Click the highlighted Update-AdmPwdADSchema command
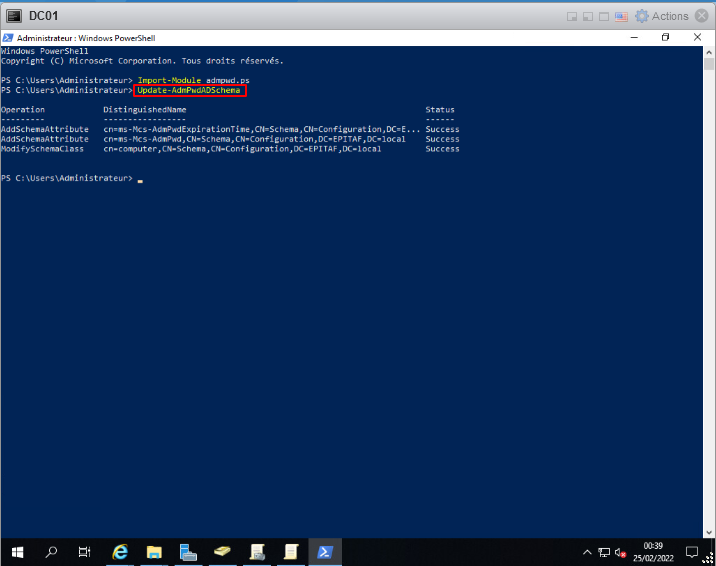Viewport: 716px width, 566px height. click(189, 90)
